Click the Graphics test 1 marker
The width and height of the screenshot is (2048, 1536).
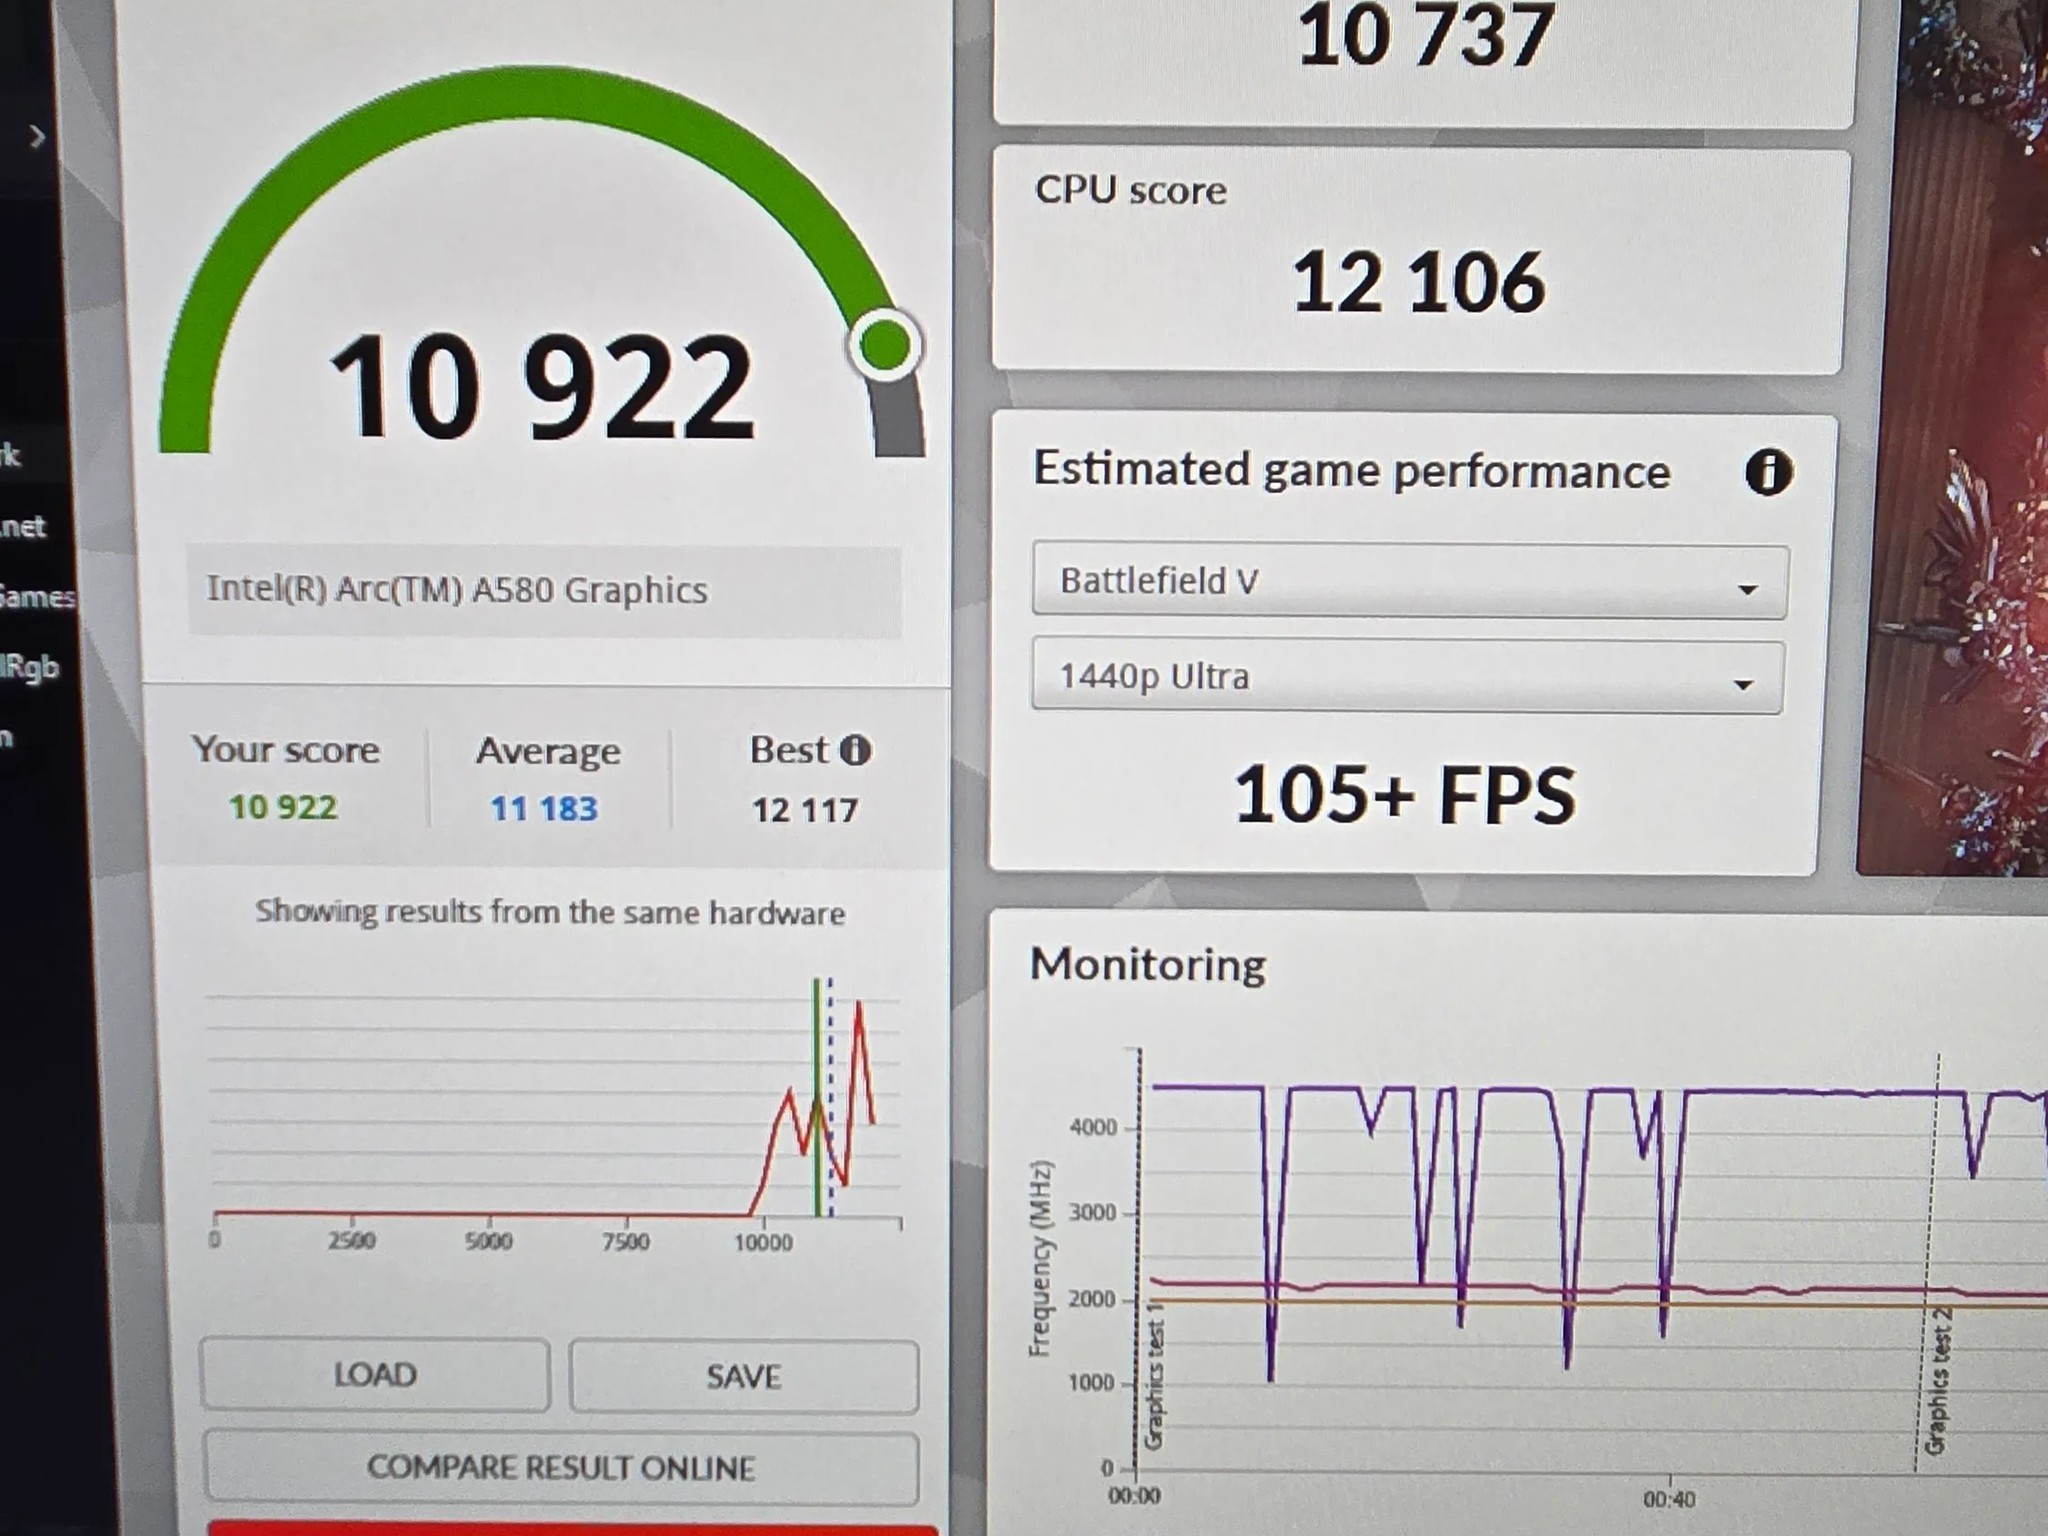(1153, 1375)
